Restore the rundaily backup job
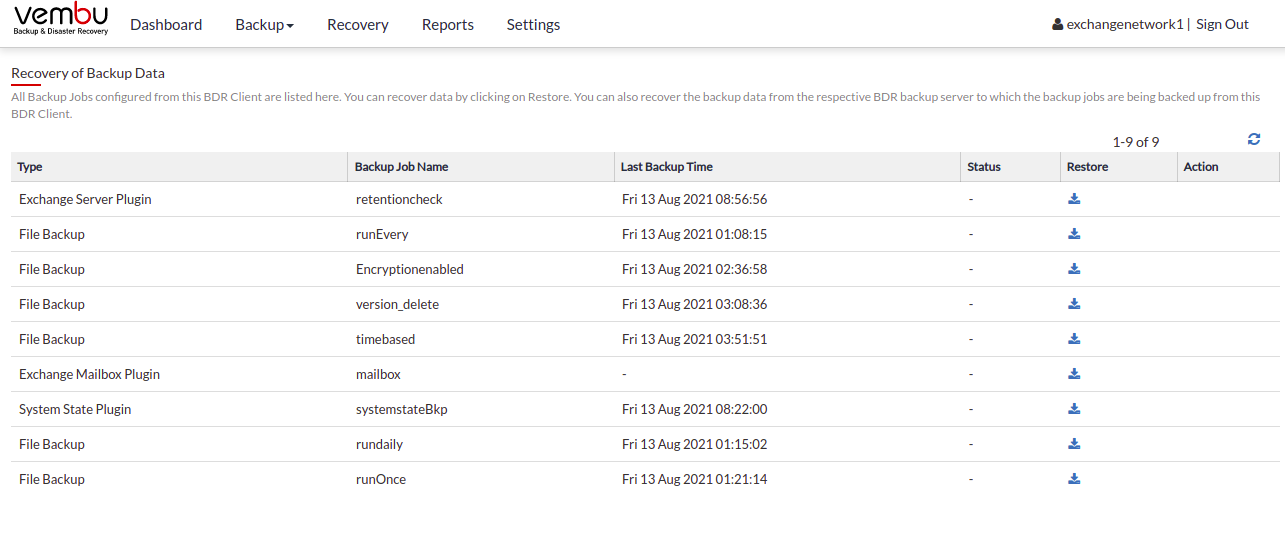This screenshot has height=548, width=1285. click(x=1074, y=444)
